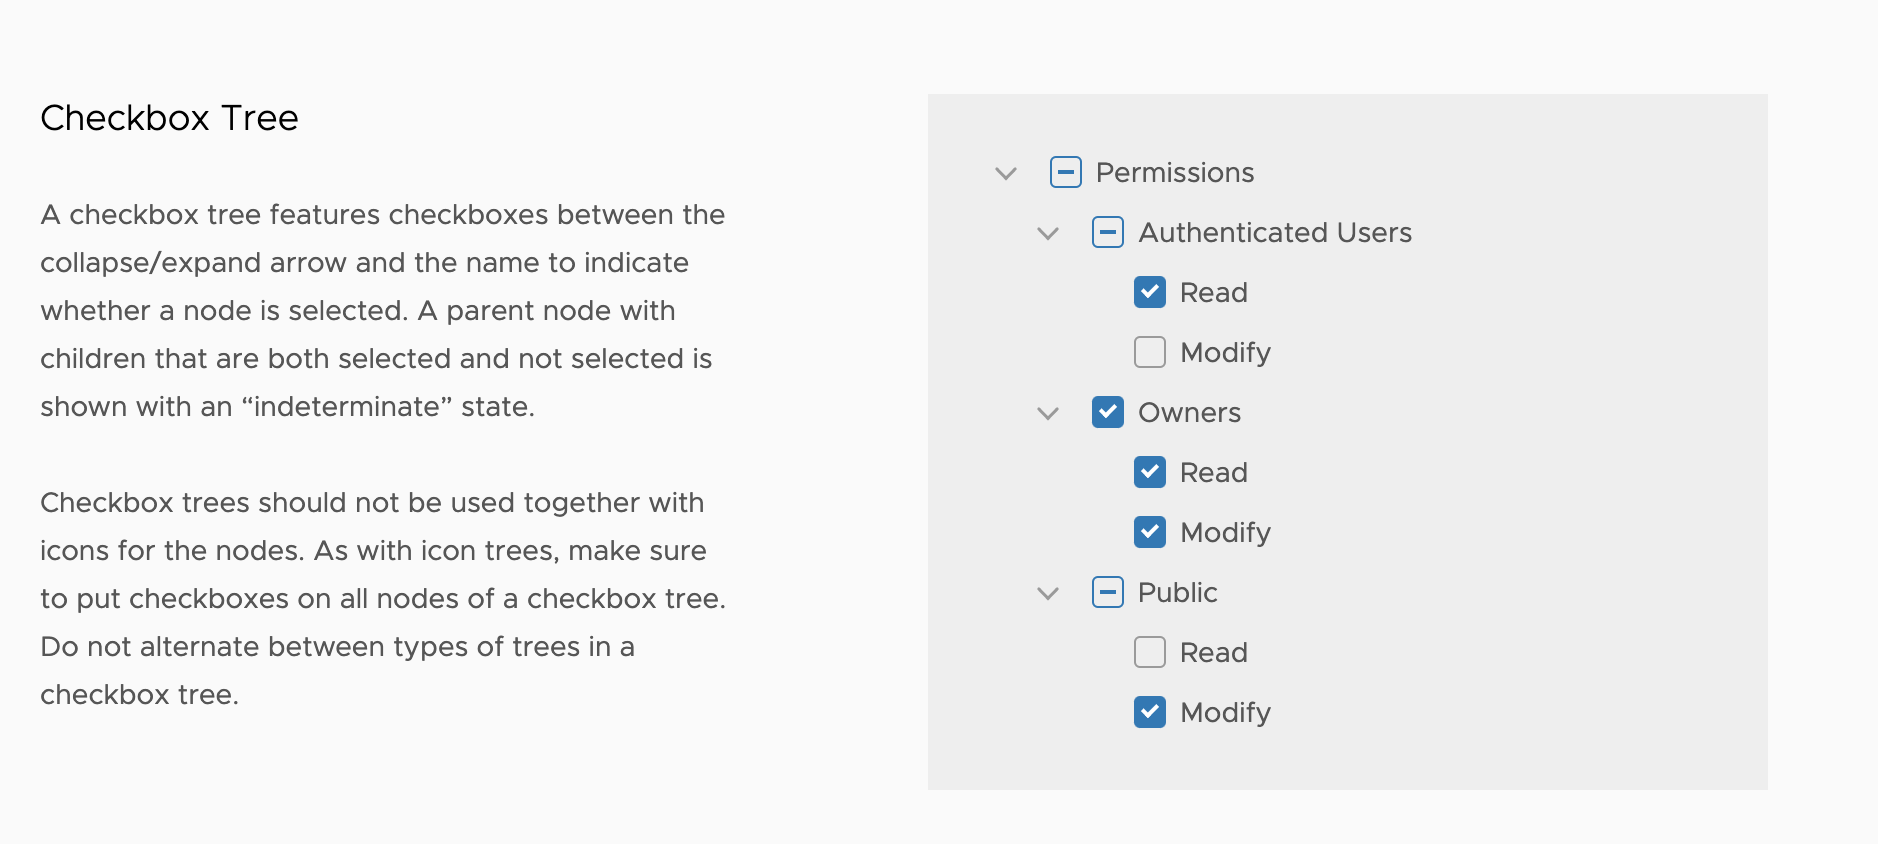Screen dimensions: 1878x844
Task: Select the Permissions tree label
Action: [1175, 172]
